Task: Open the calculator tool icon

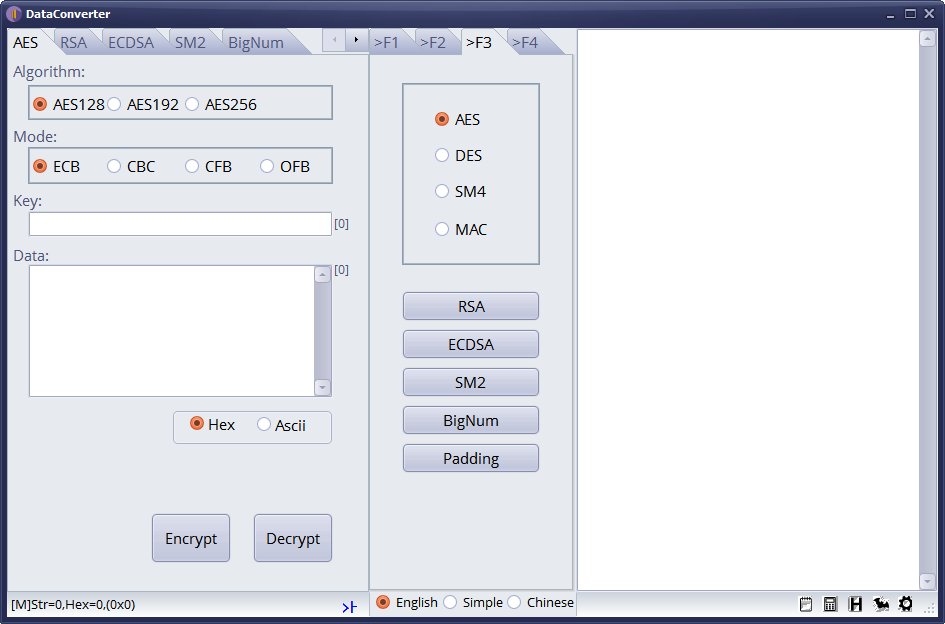Action: 830,604
